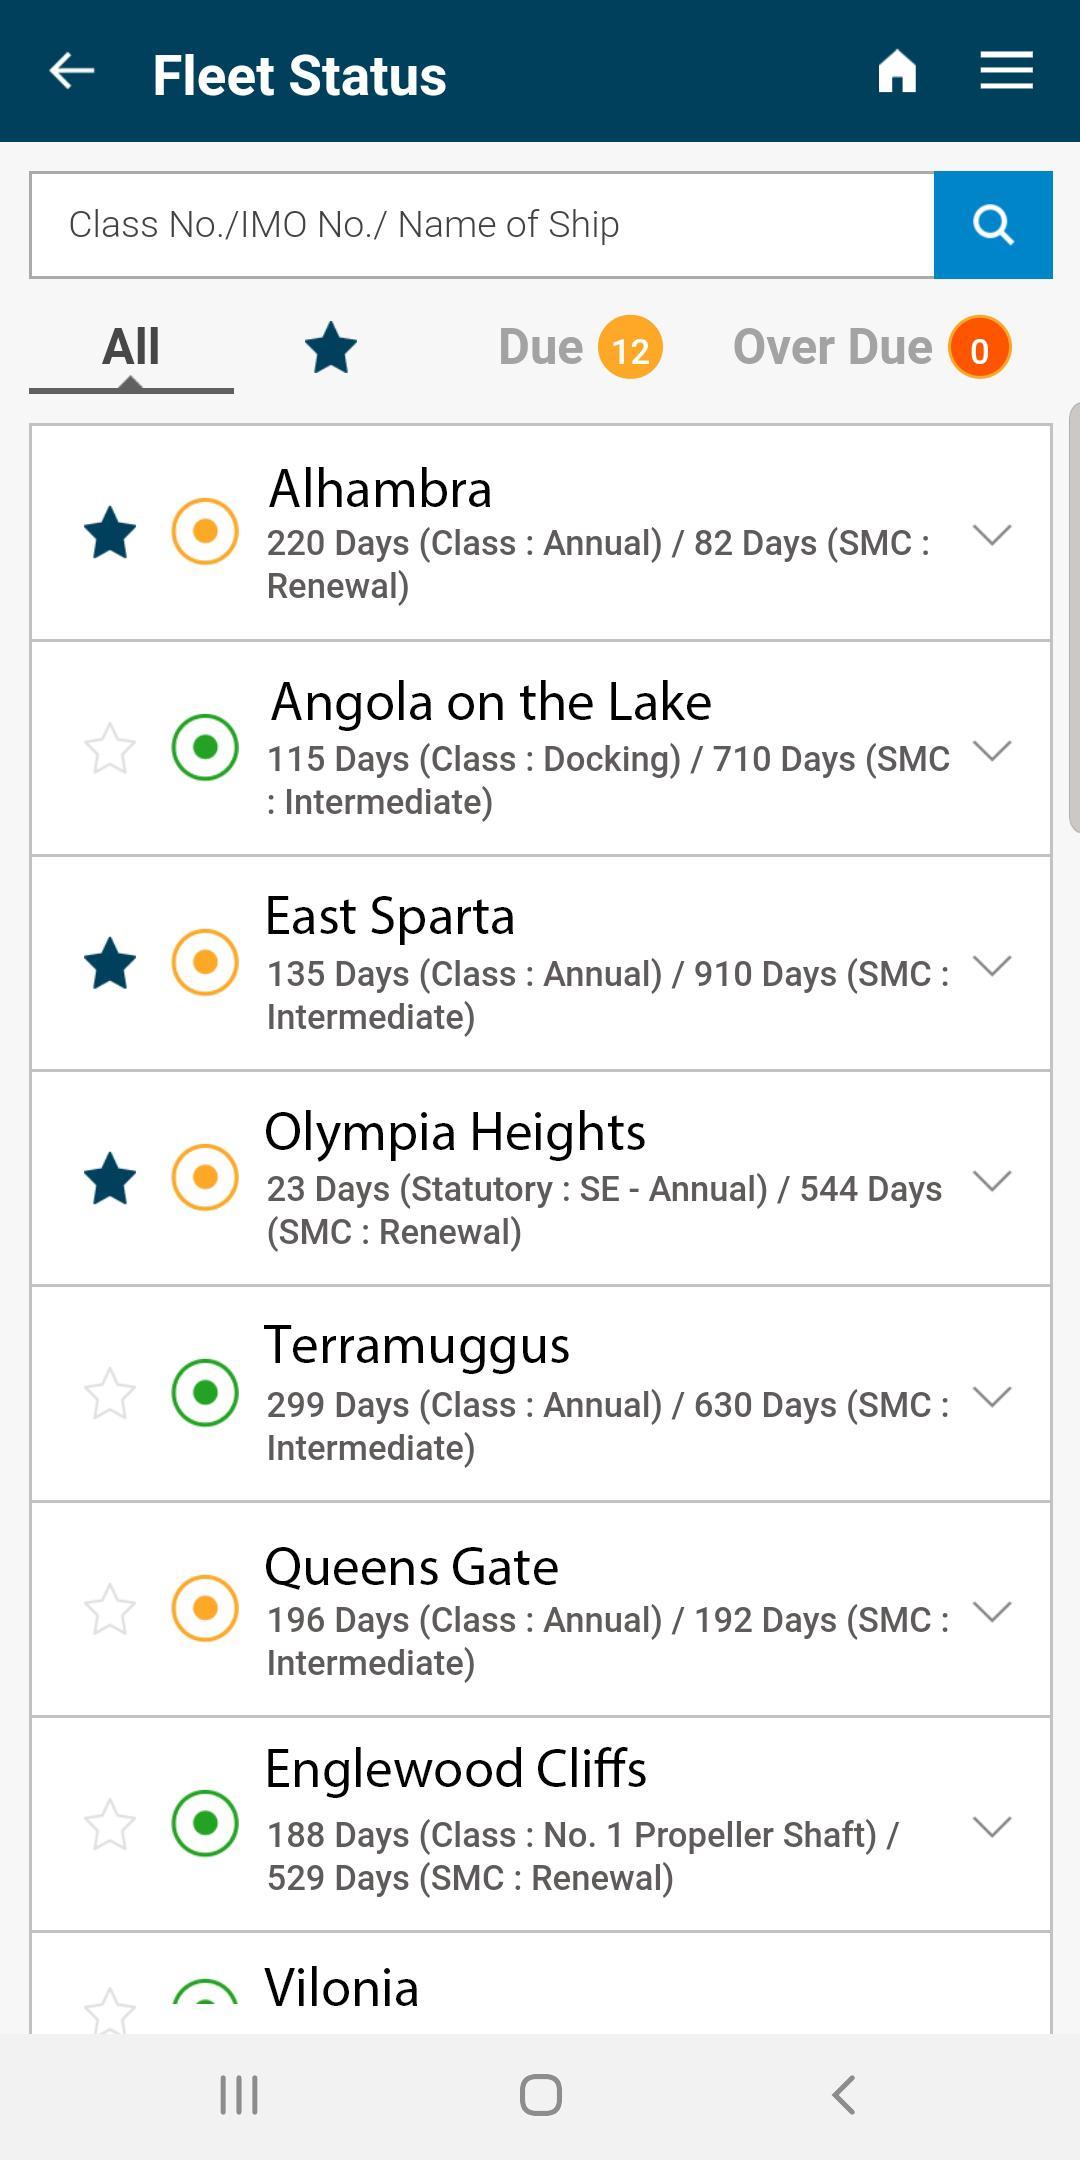
Task: Switch to the Due tab
Action: (x=580, y=348)
